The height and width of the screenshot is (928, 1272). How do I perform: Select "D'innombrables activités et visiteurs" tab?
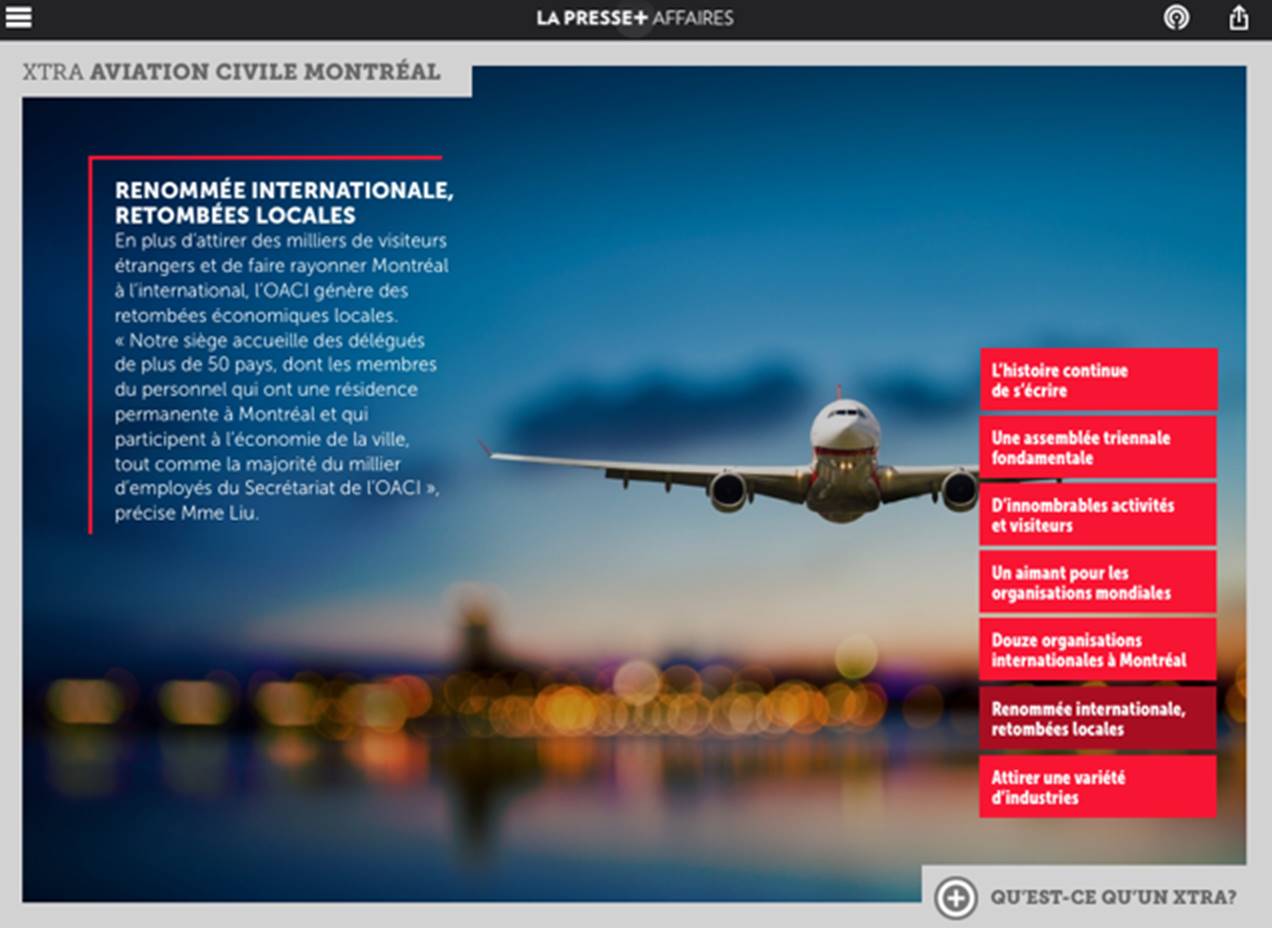click(x=1098, y=515)
